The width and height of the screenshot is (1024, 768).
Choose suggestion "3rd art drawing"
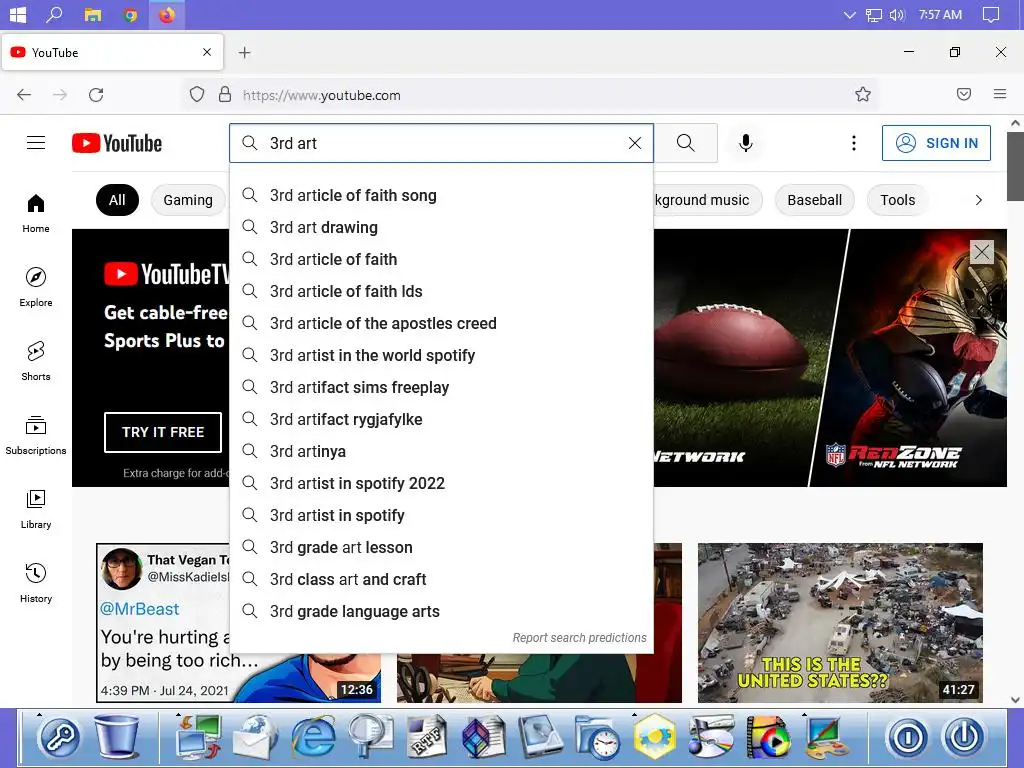(x=441, y=227)
